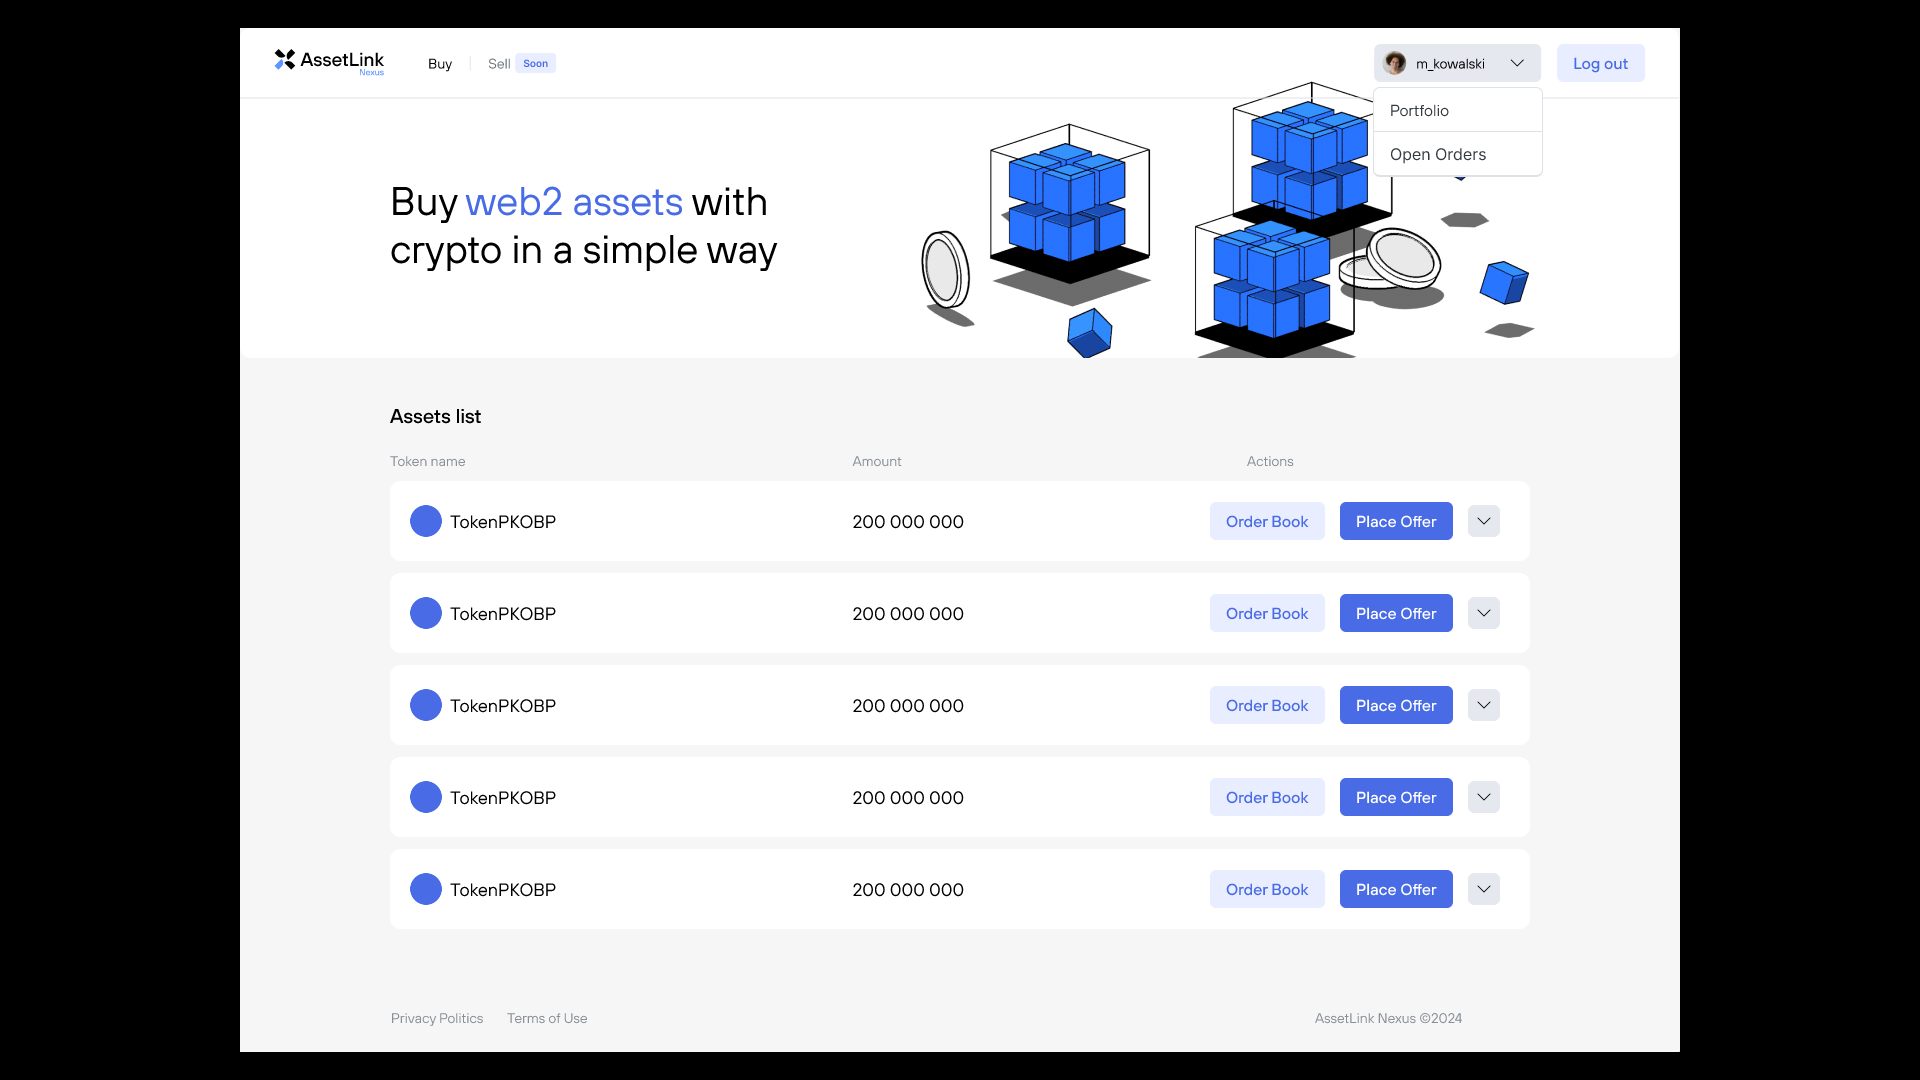Collapse the m_kowalski user dropdown
This screenshot has width=1920, height=1080.
1517,63
